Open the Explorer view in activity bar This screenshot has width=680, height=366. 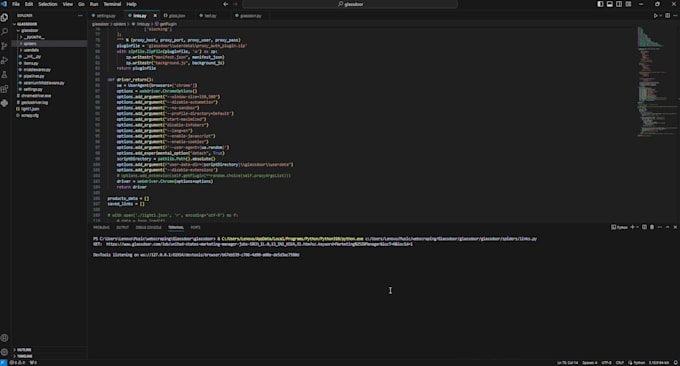pyautogui.click(x=5, y=18)
